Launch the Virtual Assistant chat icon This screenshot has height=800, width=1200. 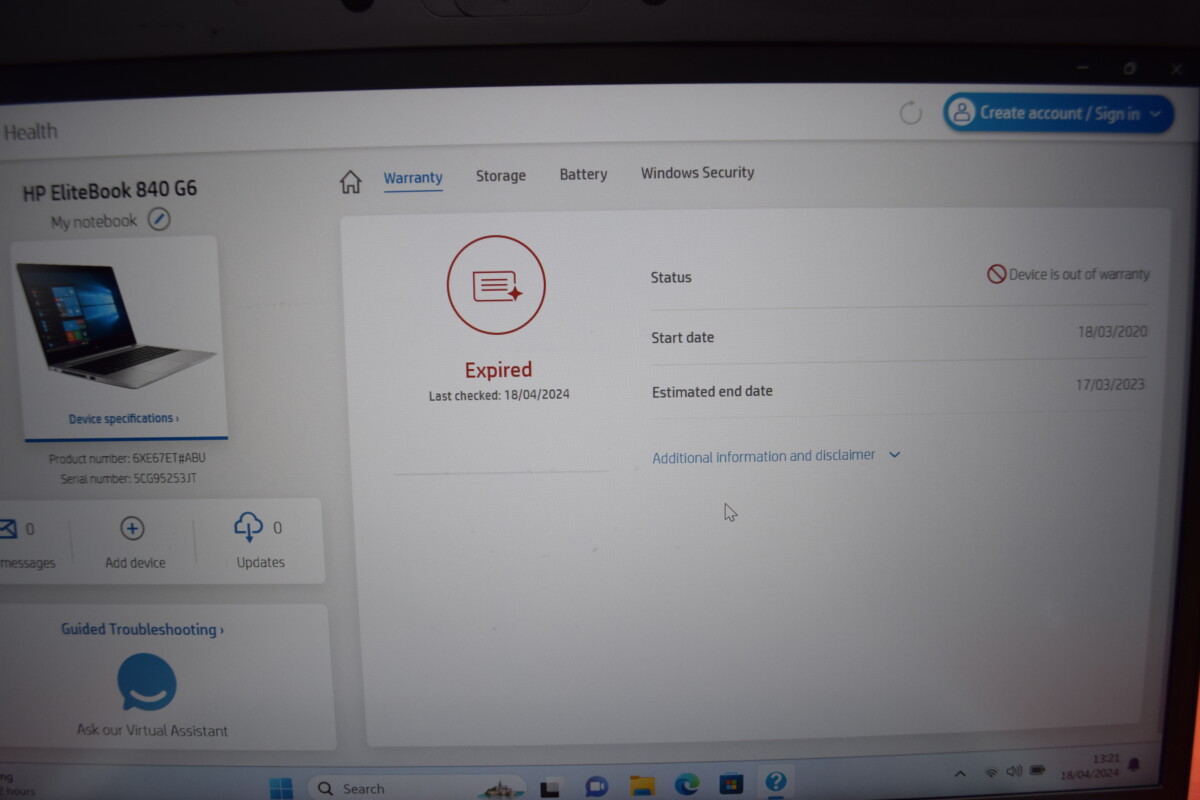pos(147,682)
